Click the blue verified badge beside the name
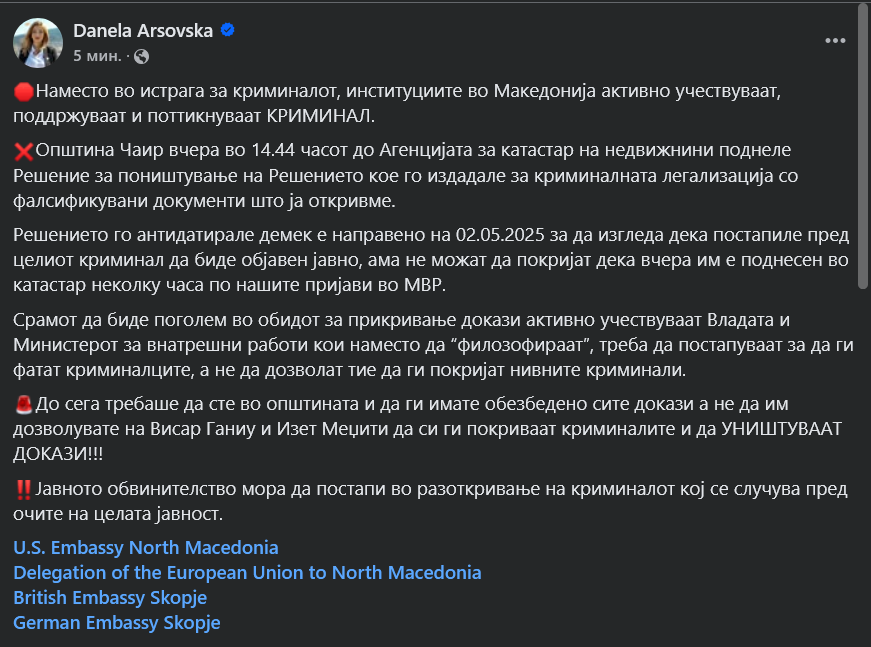 coord(228,30)
